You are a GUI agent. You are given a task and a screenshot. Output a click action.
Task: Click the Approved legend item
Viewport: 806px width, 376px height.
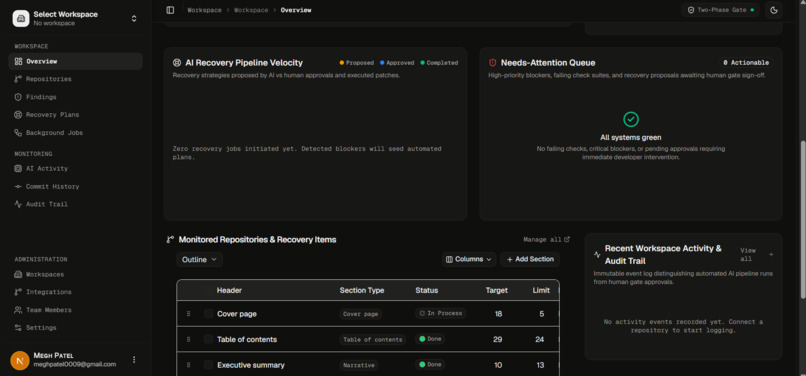point(397,63)
